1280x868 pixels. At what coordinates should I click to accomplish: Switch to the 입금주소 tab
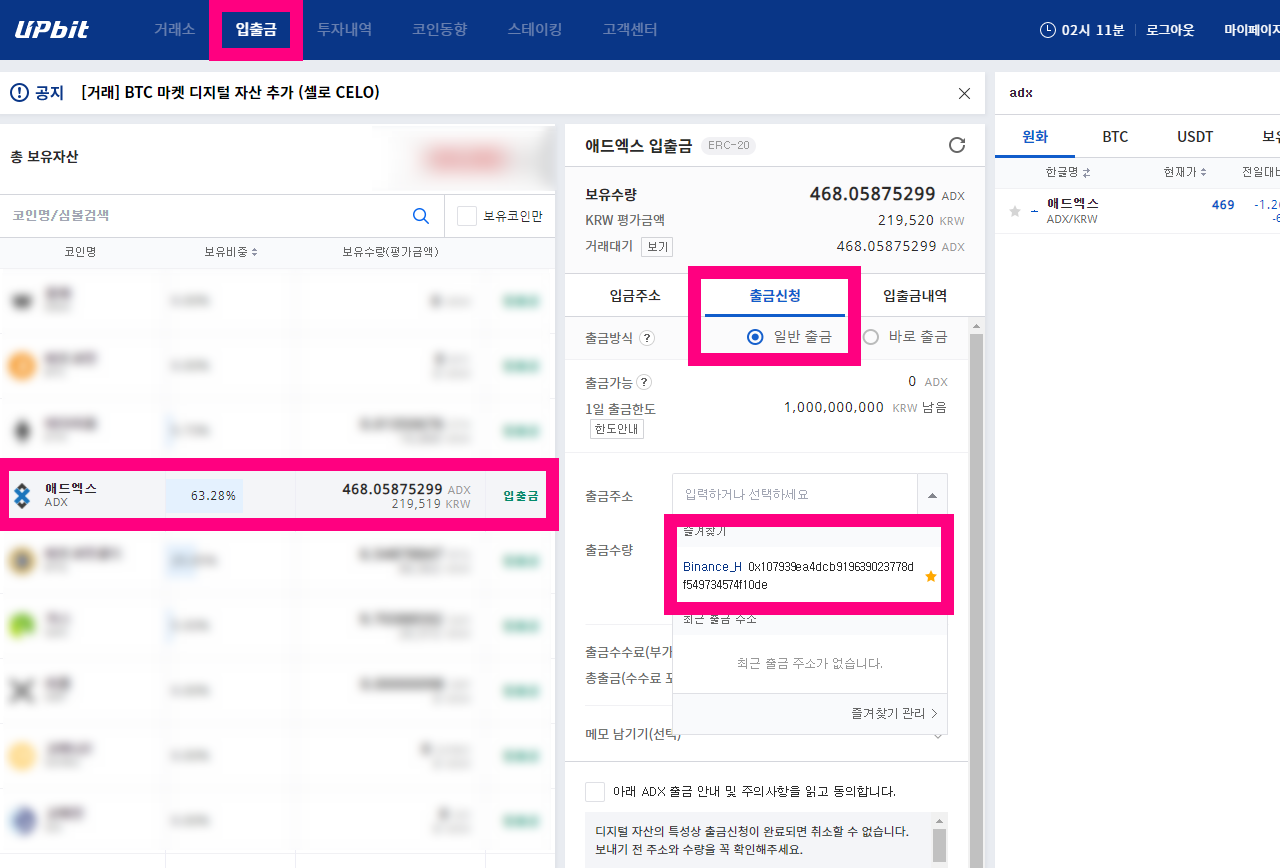click(635, 296)
